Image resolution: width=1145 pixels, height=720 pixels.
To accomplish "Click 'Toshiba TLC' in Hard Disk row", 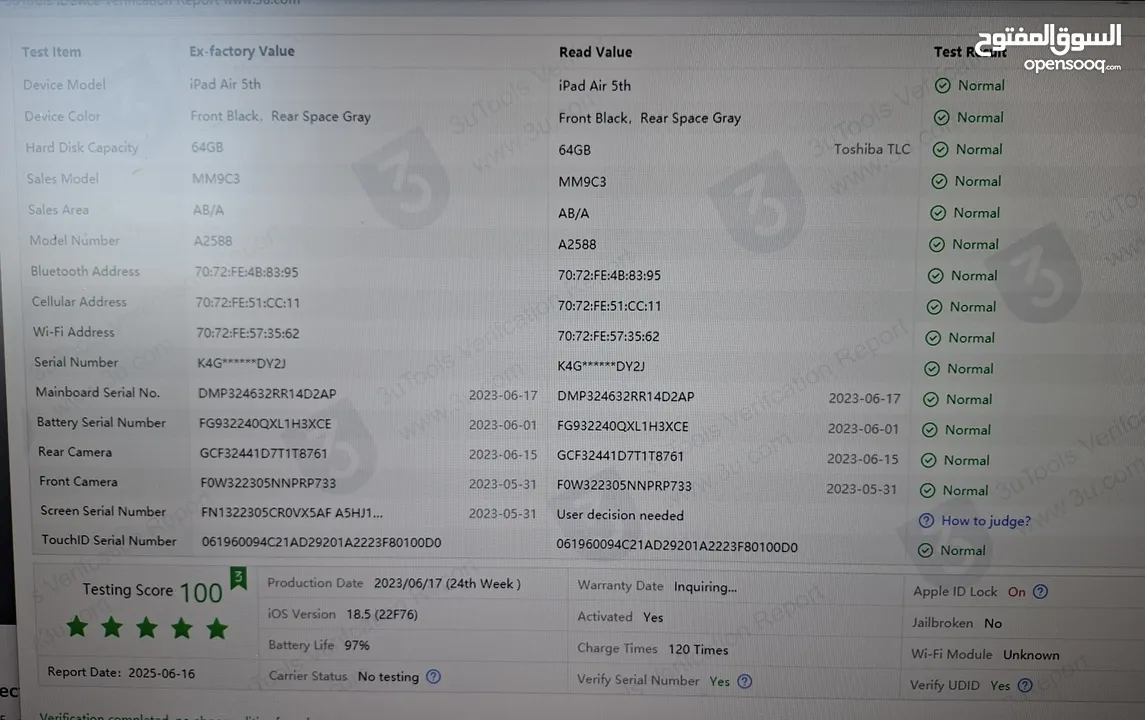I will 872,149.
